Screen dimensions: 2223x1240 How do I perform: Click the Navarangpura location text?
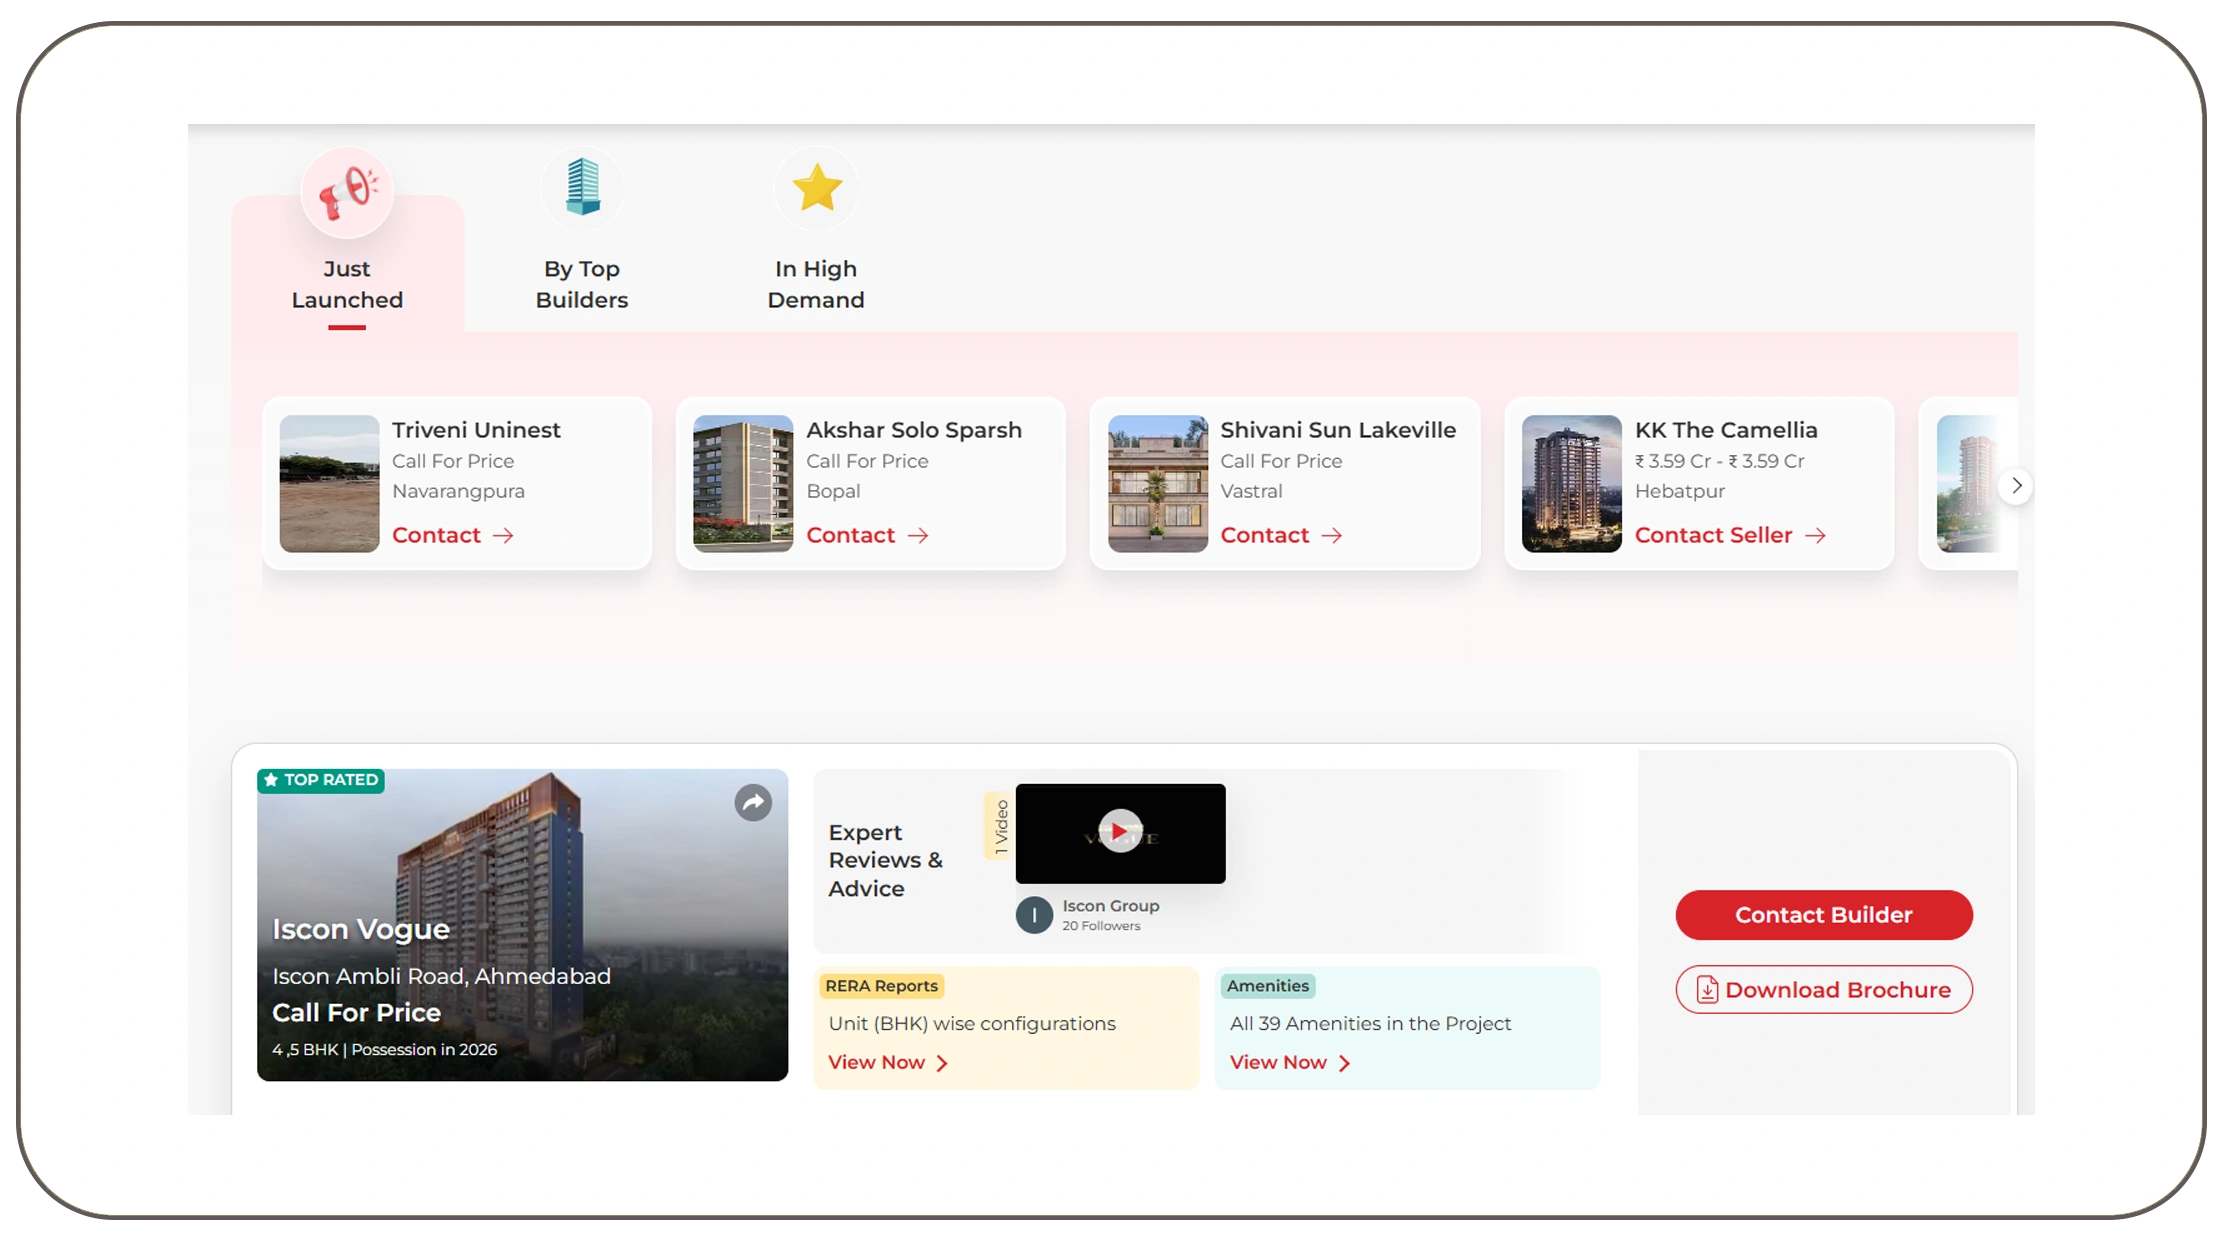(x=458, y=491)
